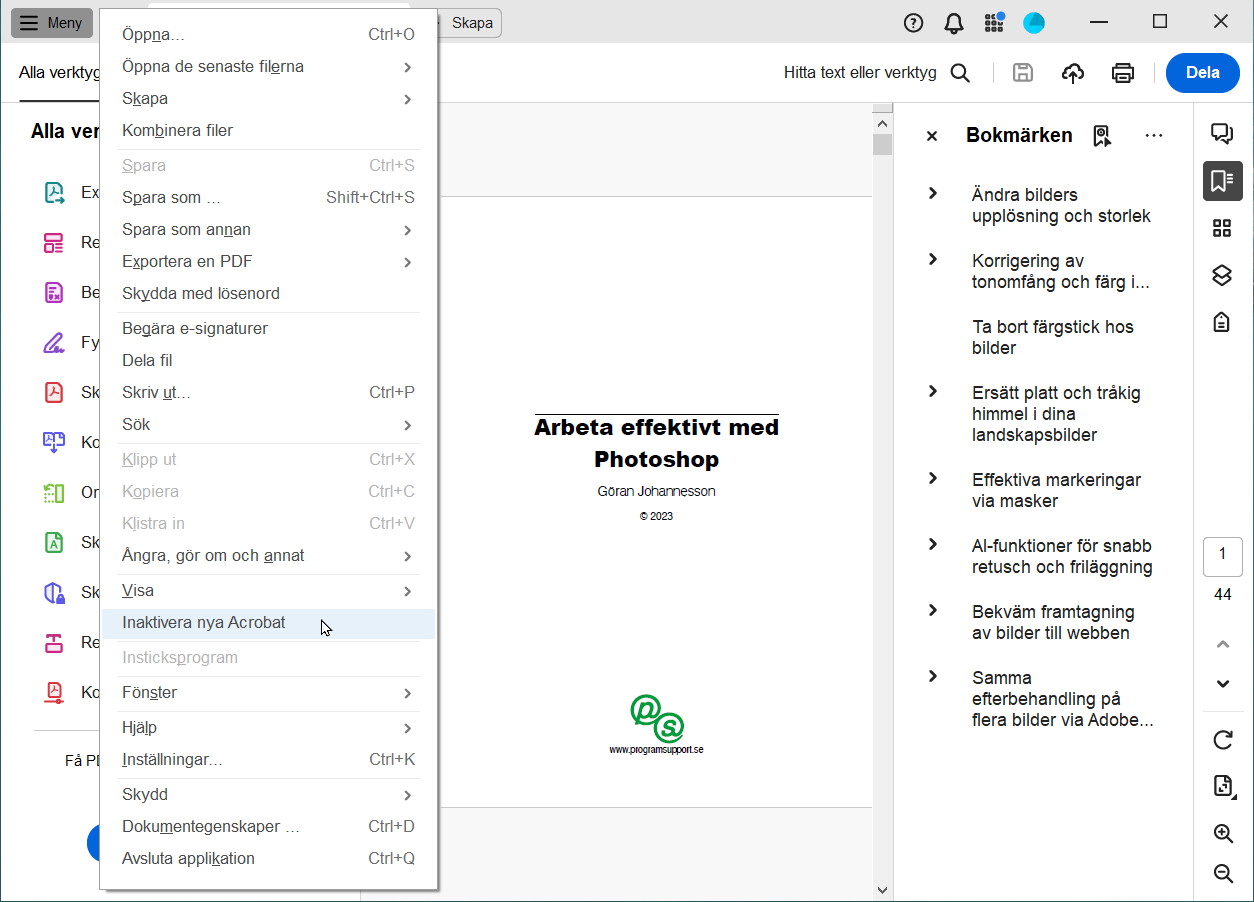
Task: Click the blue Dela button
Action: [1202, 73]
